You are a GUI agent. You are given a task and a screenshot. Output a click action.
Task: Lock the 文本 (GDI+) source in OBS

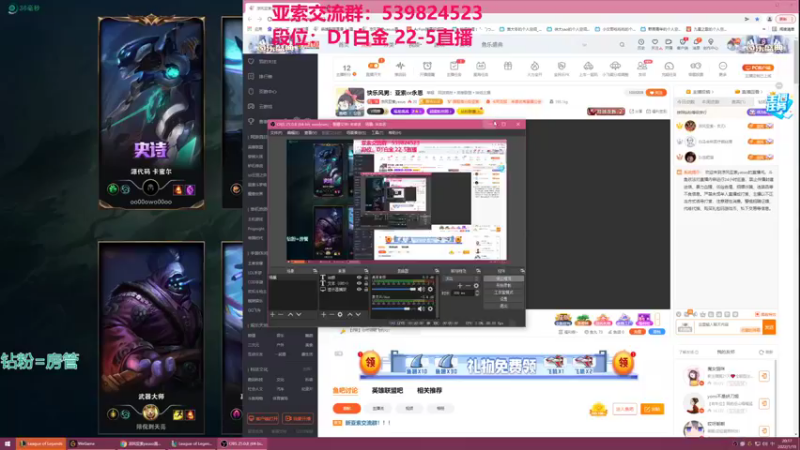366,283
